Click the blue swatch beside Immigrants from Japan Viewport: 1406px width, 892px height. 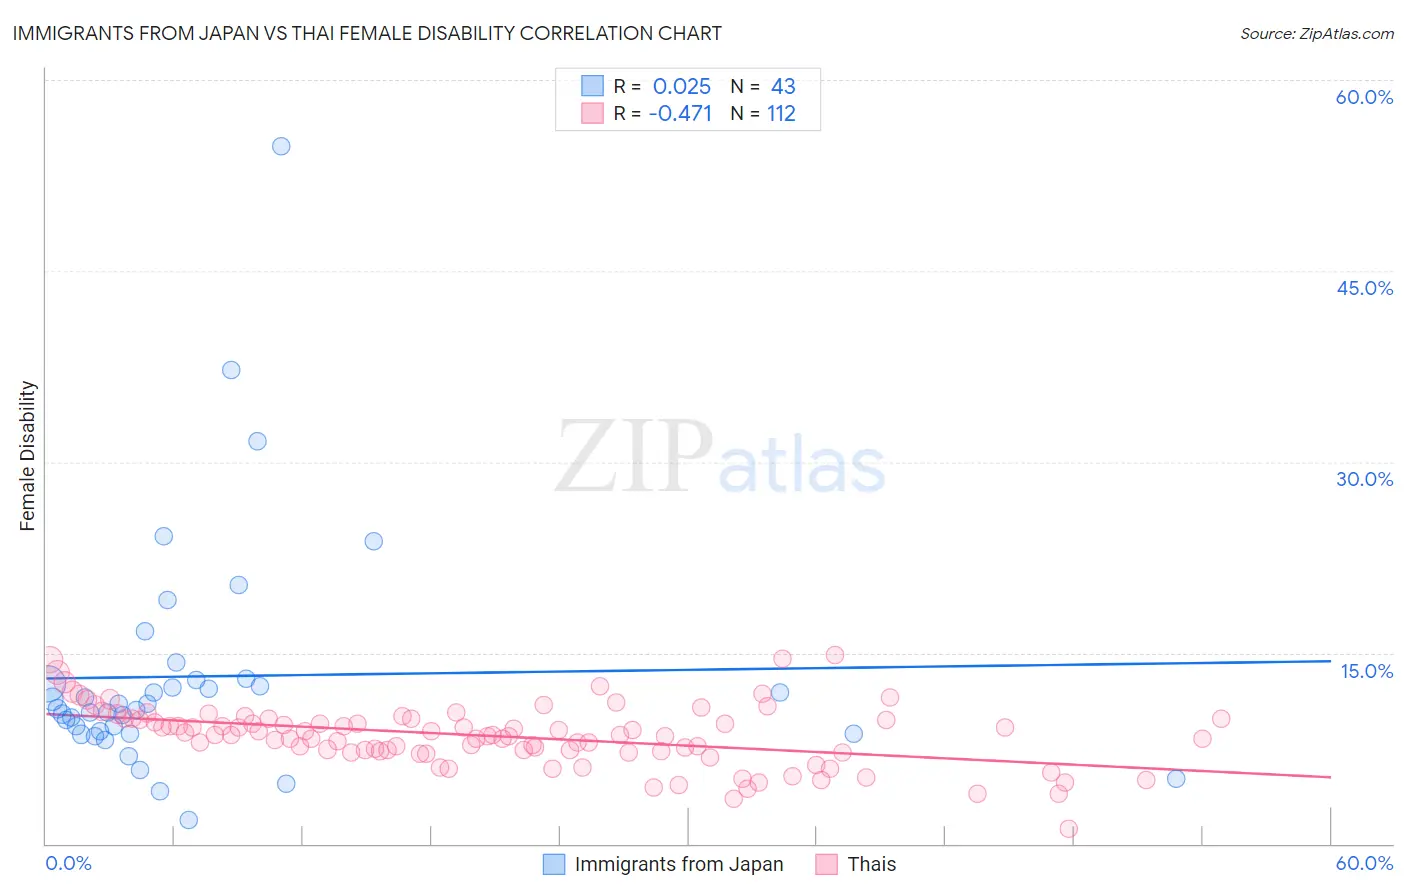554,864
